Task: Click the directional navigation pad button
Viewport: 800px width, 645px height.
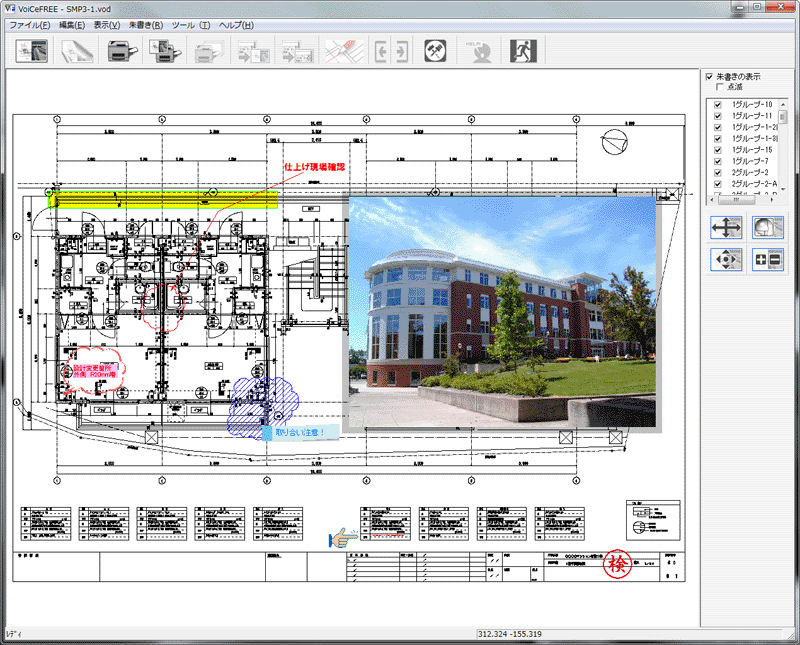Action: pyautogui.click(x=727, y=260)
